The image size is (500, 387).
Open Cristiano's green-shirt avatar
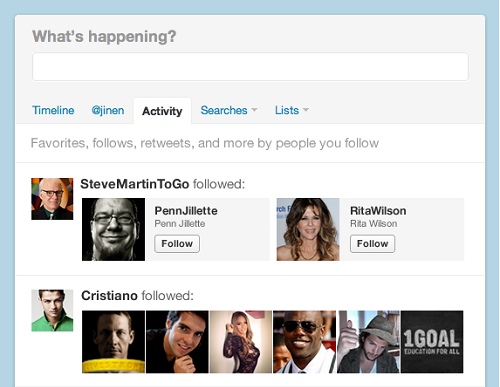tap(52, 310)
